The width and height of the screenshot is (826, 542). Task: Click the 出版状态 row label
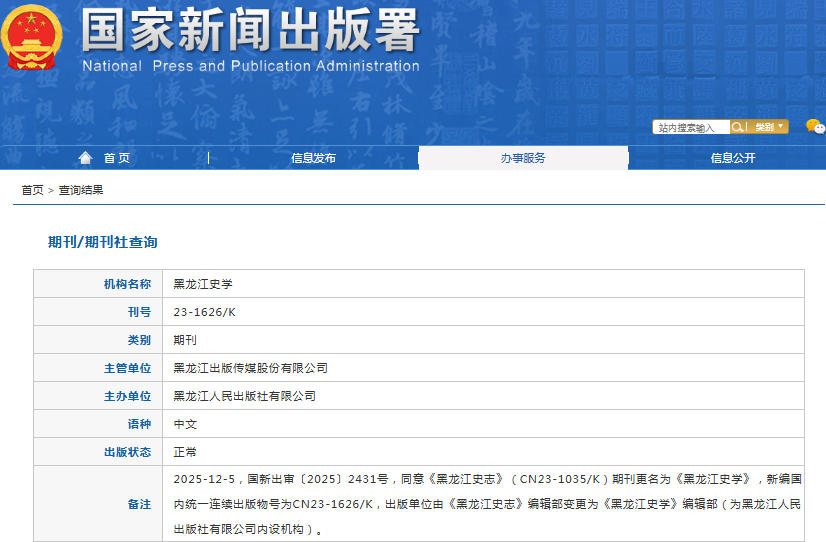(127, 452)
